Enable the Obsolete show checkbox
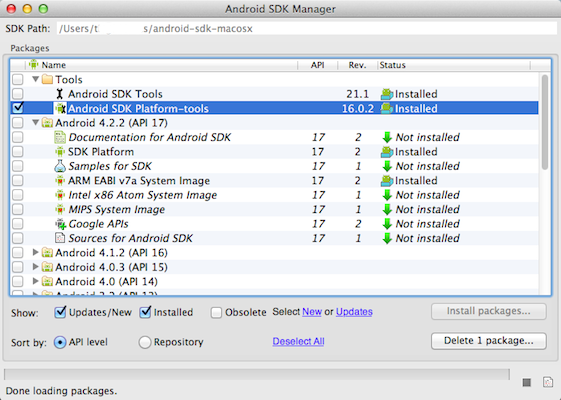Image resolution: width=561 pixels, height=400 pixels. tap(216, 313)
